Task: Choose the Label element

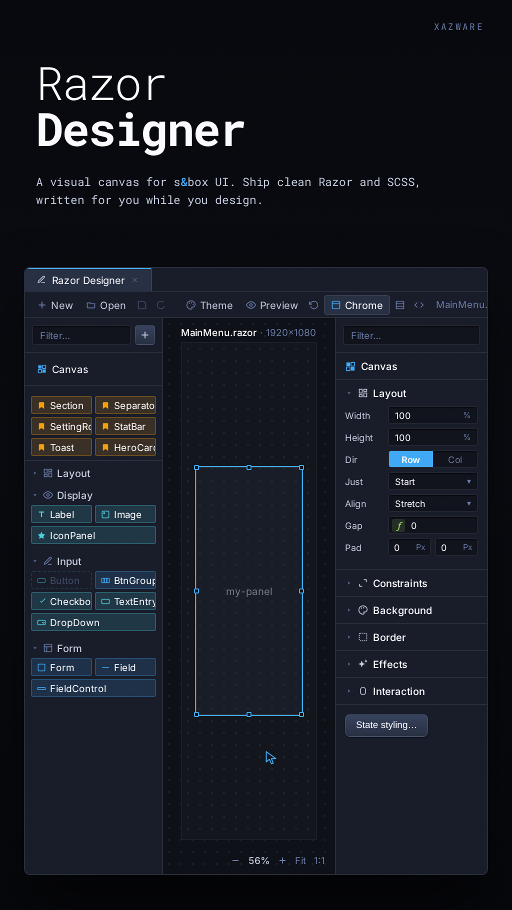Action: coord(62,514)
